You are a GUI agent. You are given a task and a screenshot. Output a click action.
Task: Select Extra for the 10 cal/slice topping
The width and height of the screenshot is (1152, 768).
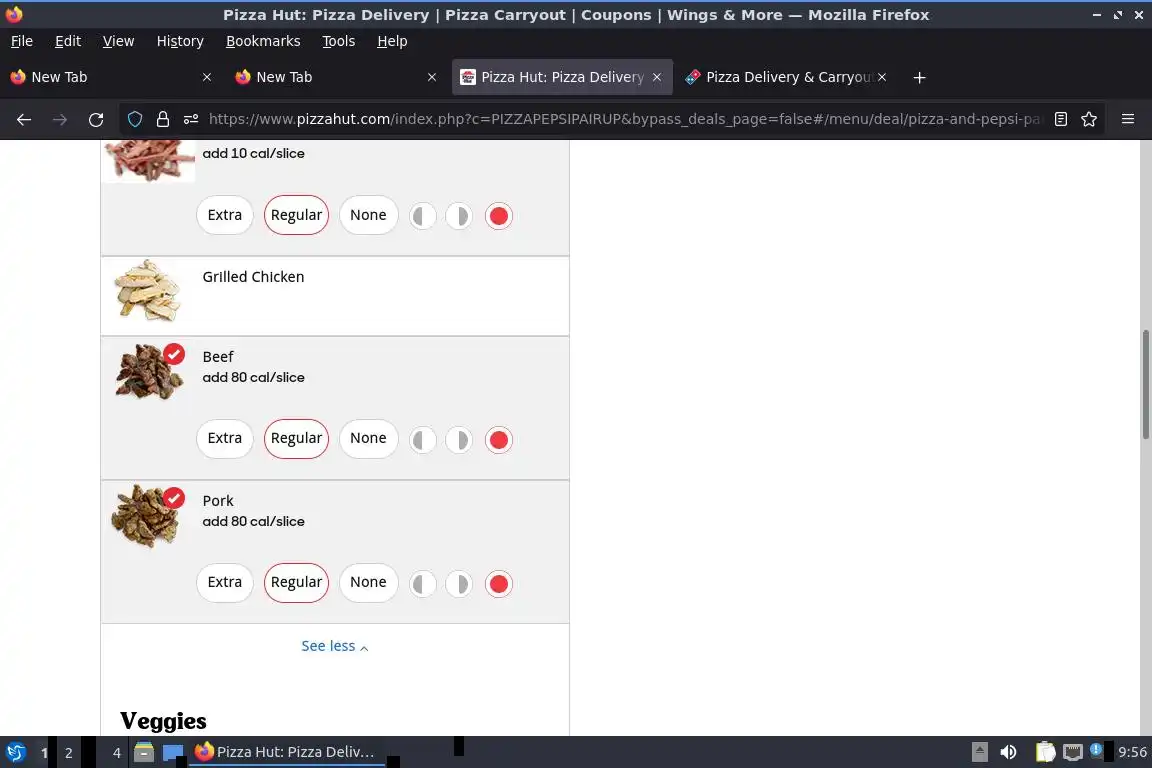224,215
